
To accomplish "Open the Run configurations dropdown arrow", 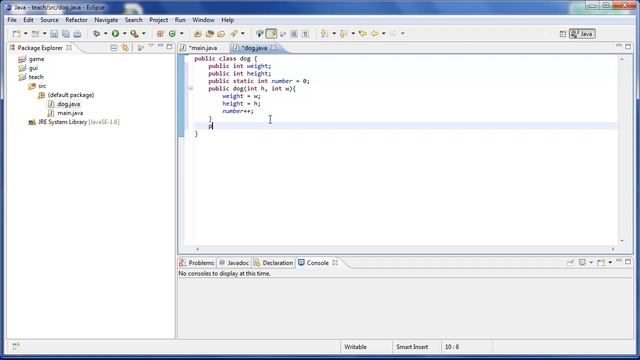I will click(124, 34).
